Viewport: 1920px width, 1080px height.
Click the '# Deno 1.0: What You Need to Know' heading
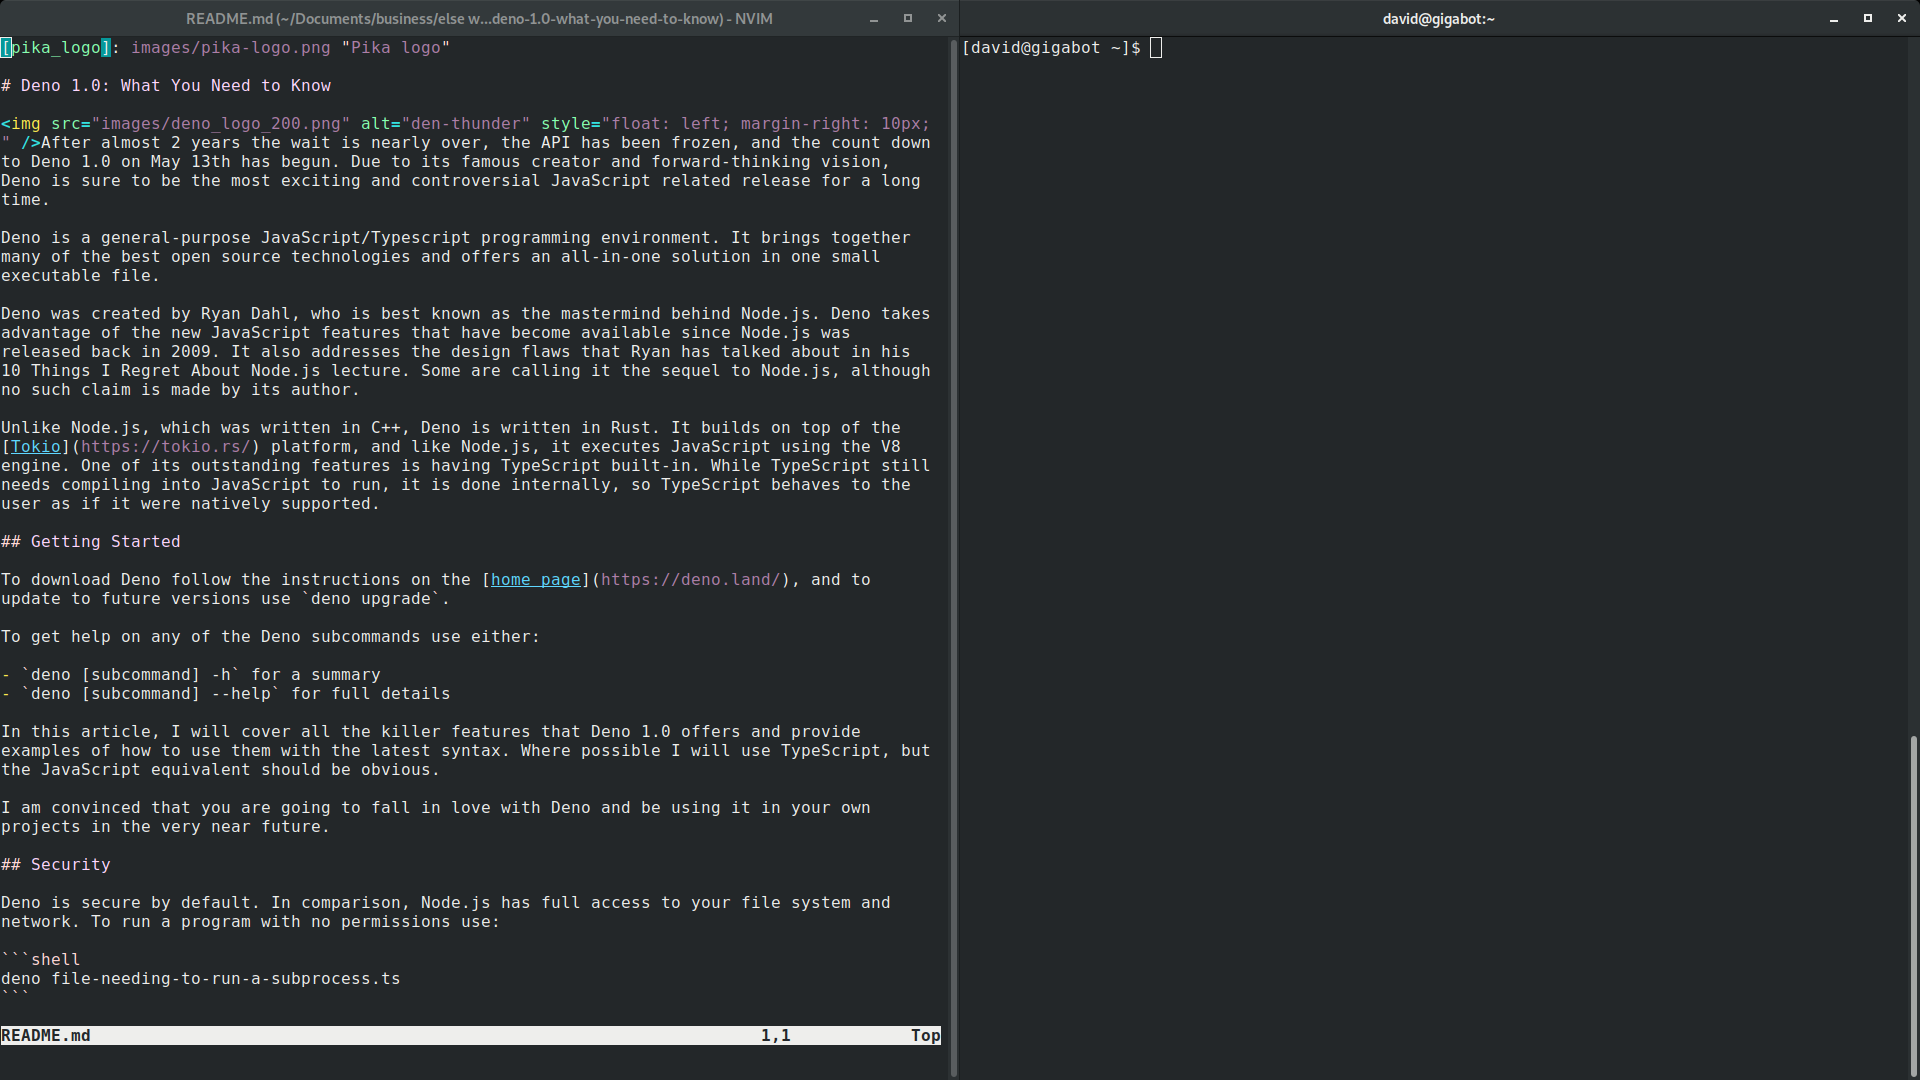click(166, 86)
